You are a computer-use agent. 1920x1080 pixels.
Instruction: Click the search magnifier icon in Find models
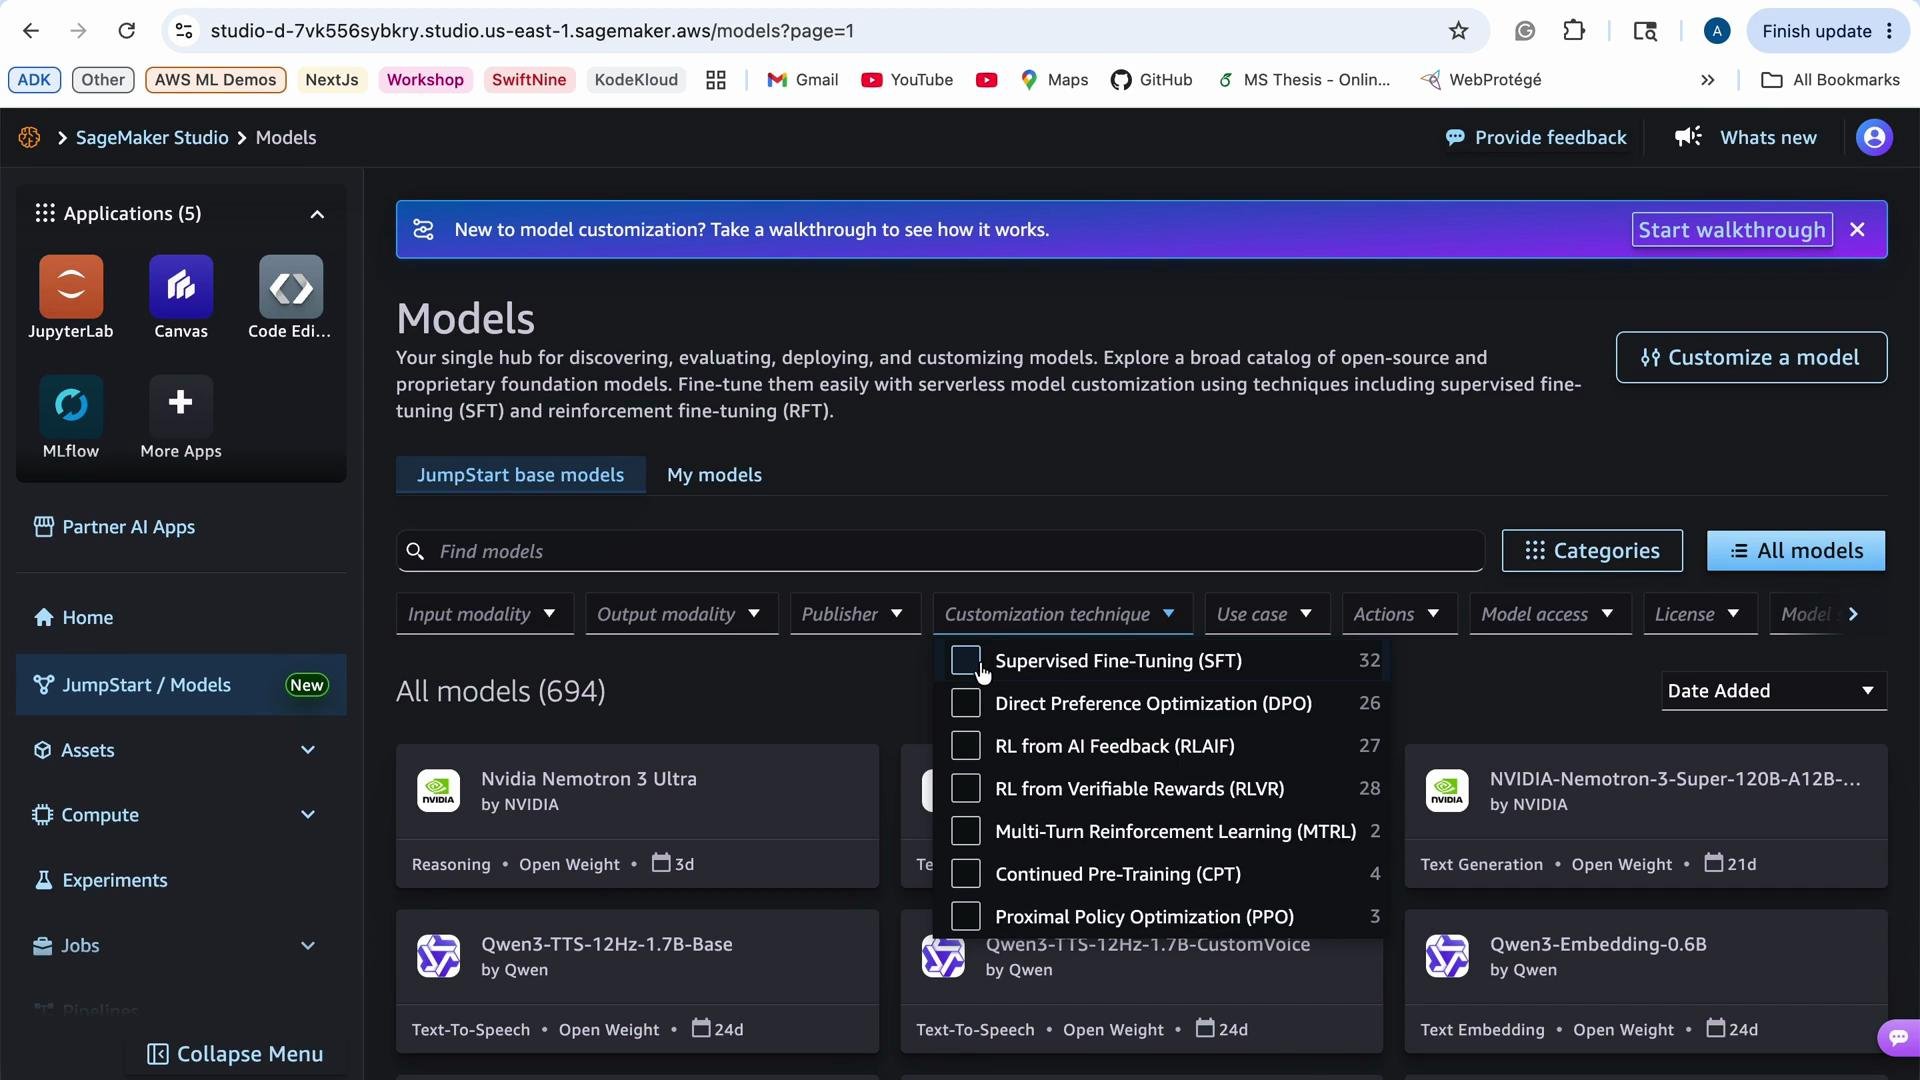[415, 551]
